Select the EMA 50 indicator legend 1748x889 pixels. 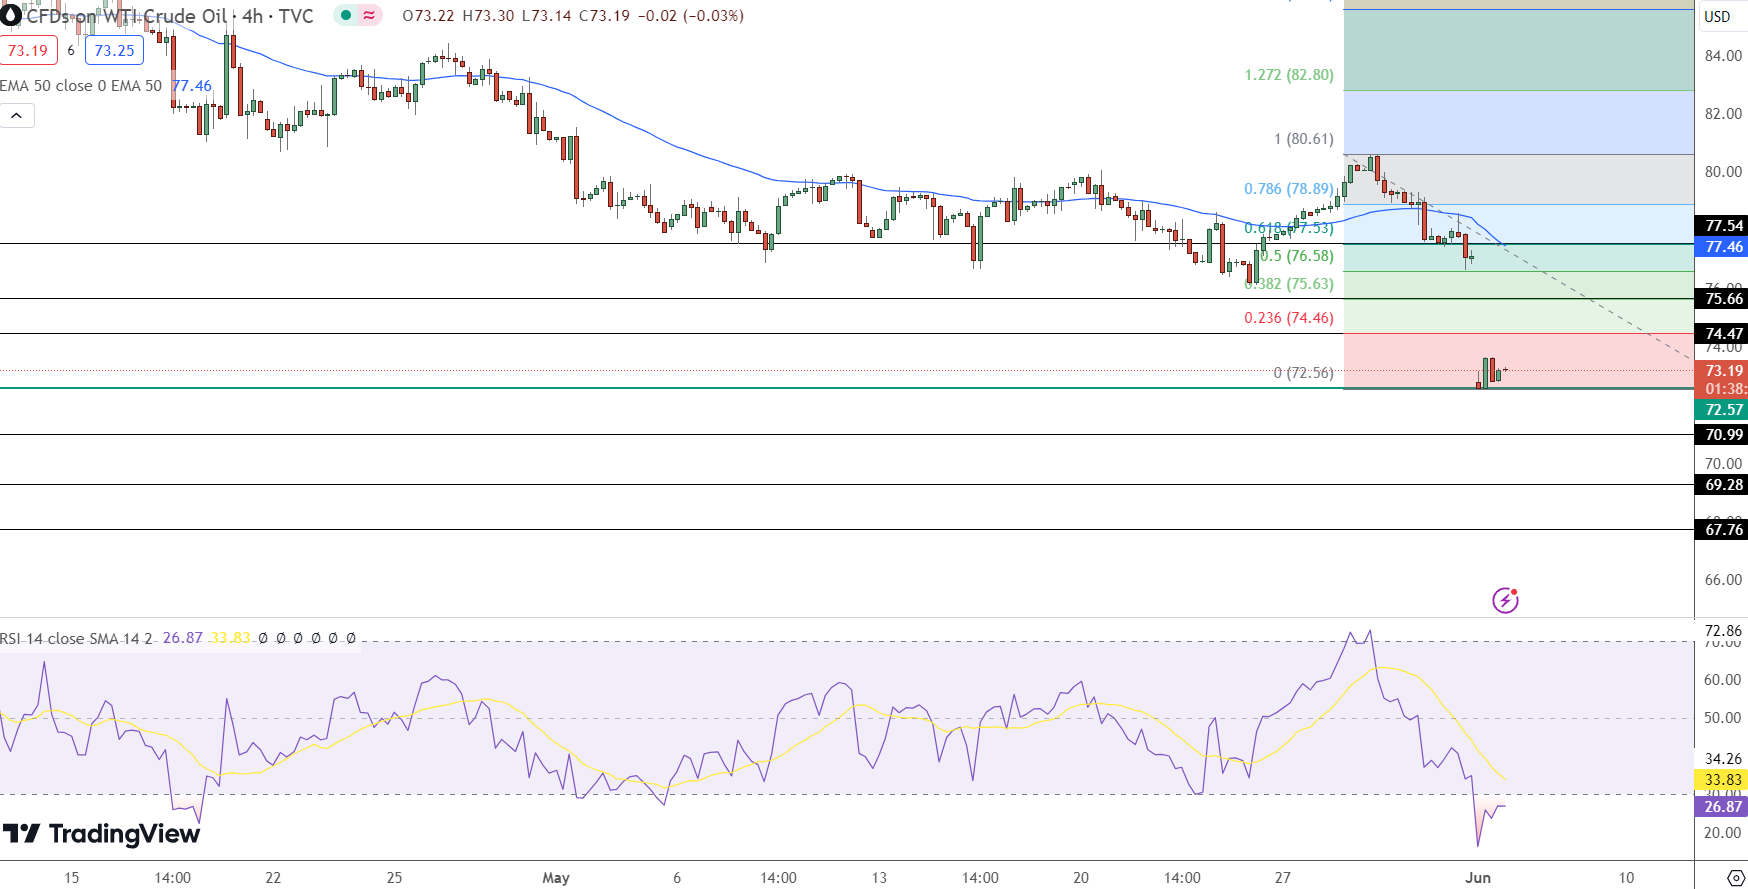click(x=80, y=86)
